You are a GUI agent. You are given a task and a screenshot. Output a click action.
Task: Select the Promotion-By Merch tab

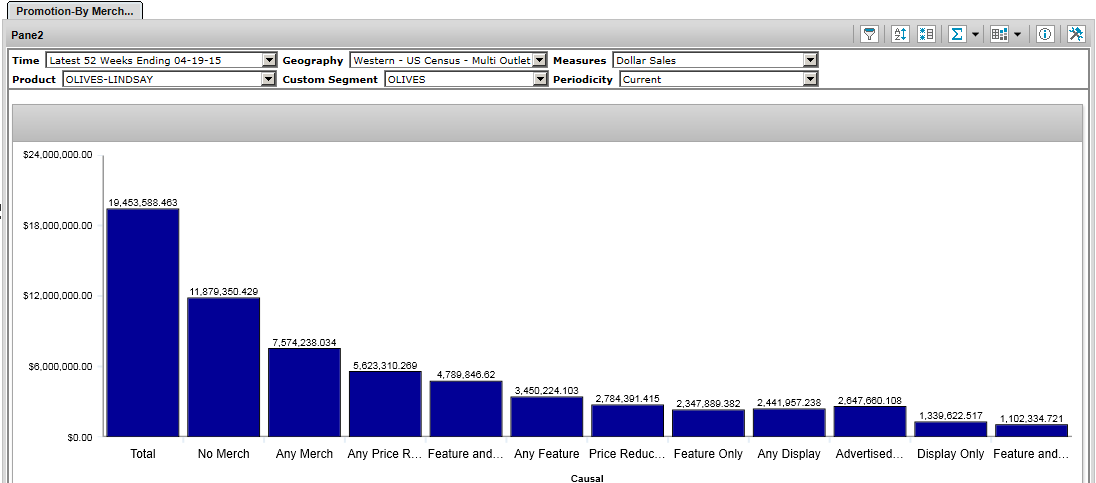pyautogui.click(x=75, y=10)
